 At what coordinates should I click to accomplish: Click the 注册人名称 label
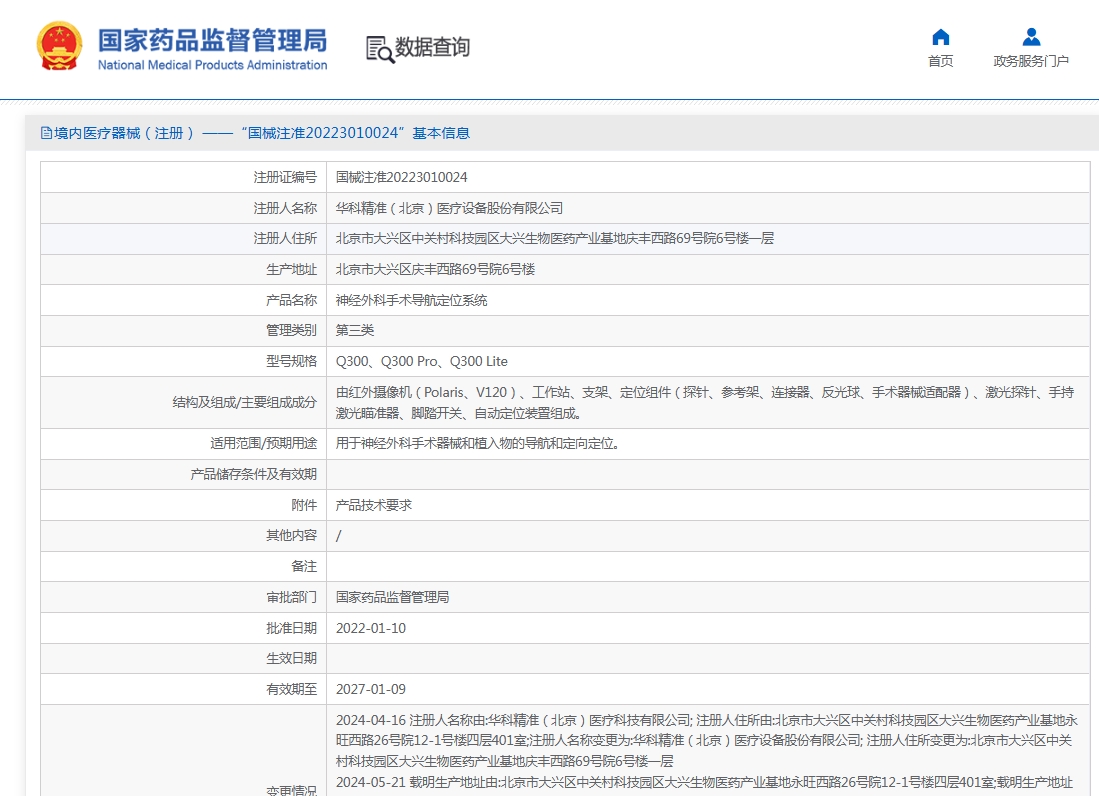tap(285, 208)
